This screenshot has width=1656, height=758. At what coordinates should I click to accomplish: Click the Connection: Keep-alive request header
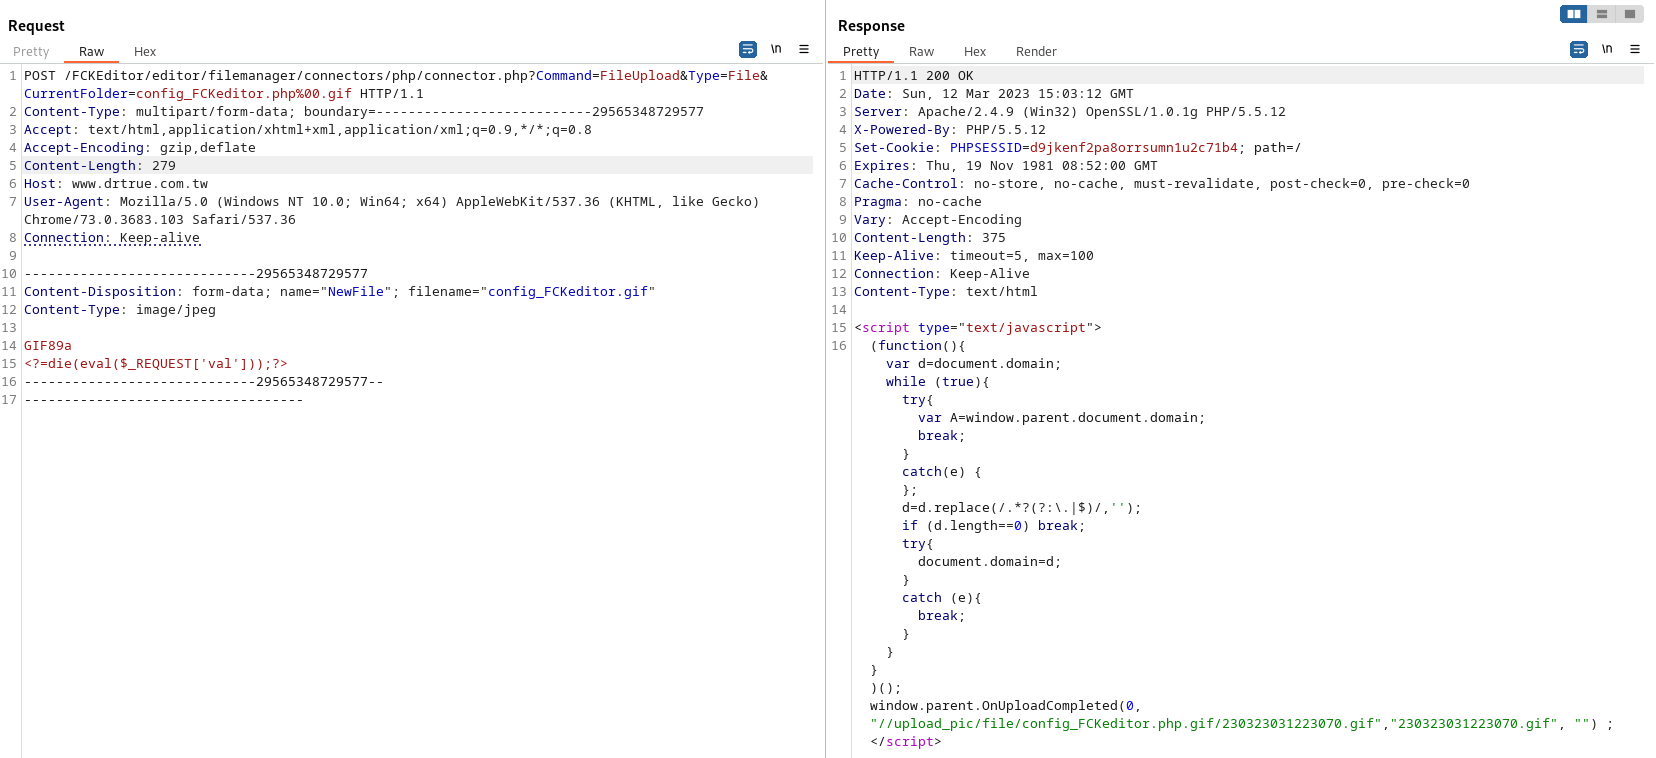tap(112, 238)
